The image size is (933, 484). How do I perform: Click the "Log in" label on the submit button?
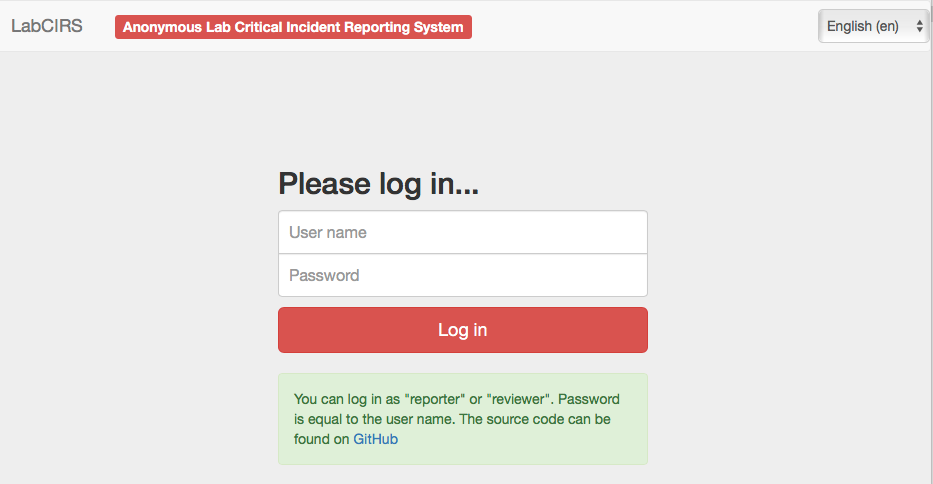pos(462,330)
